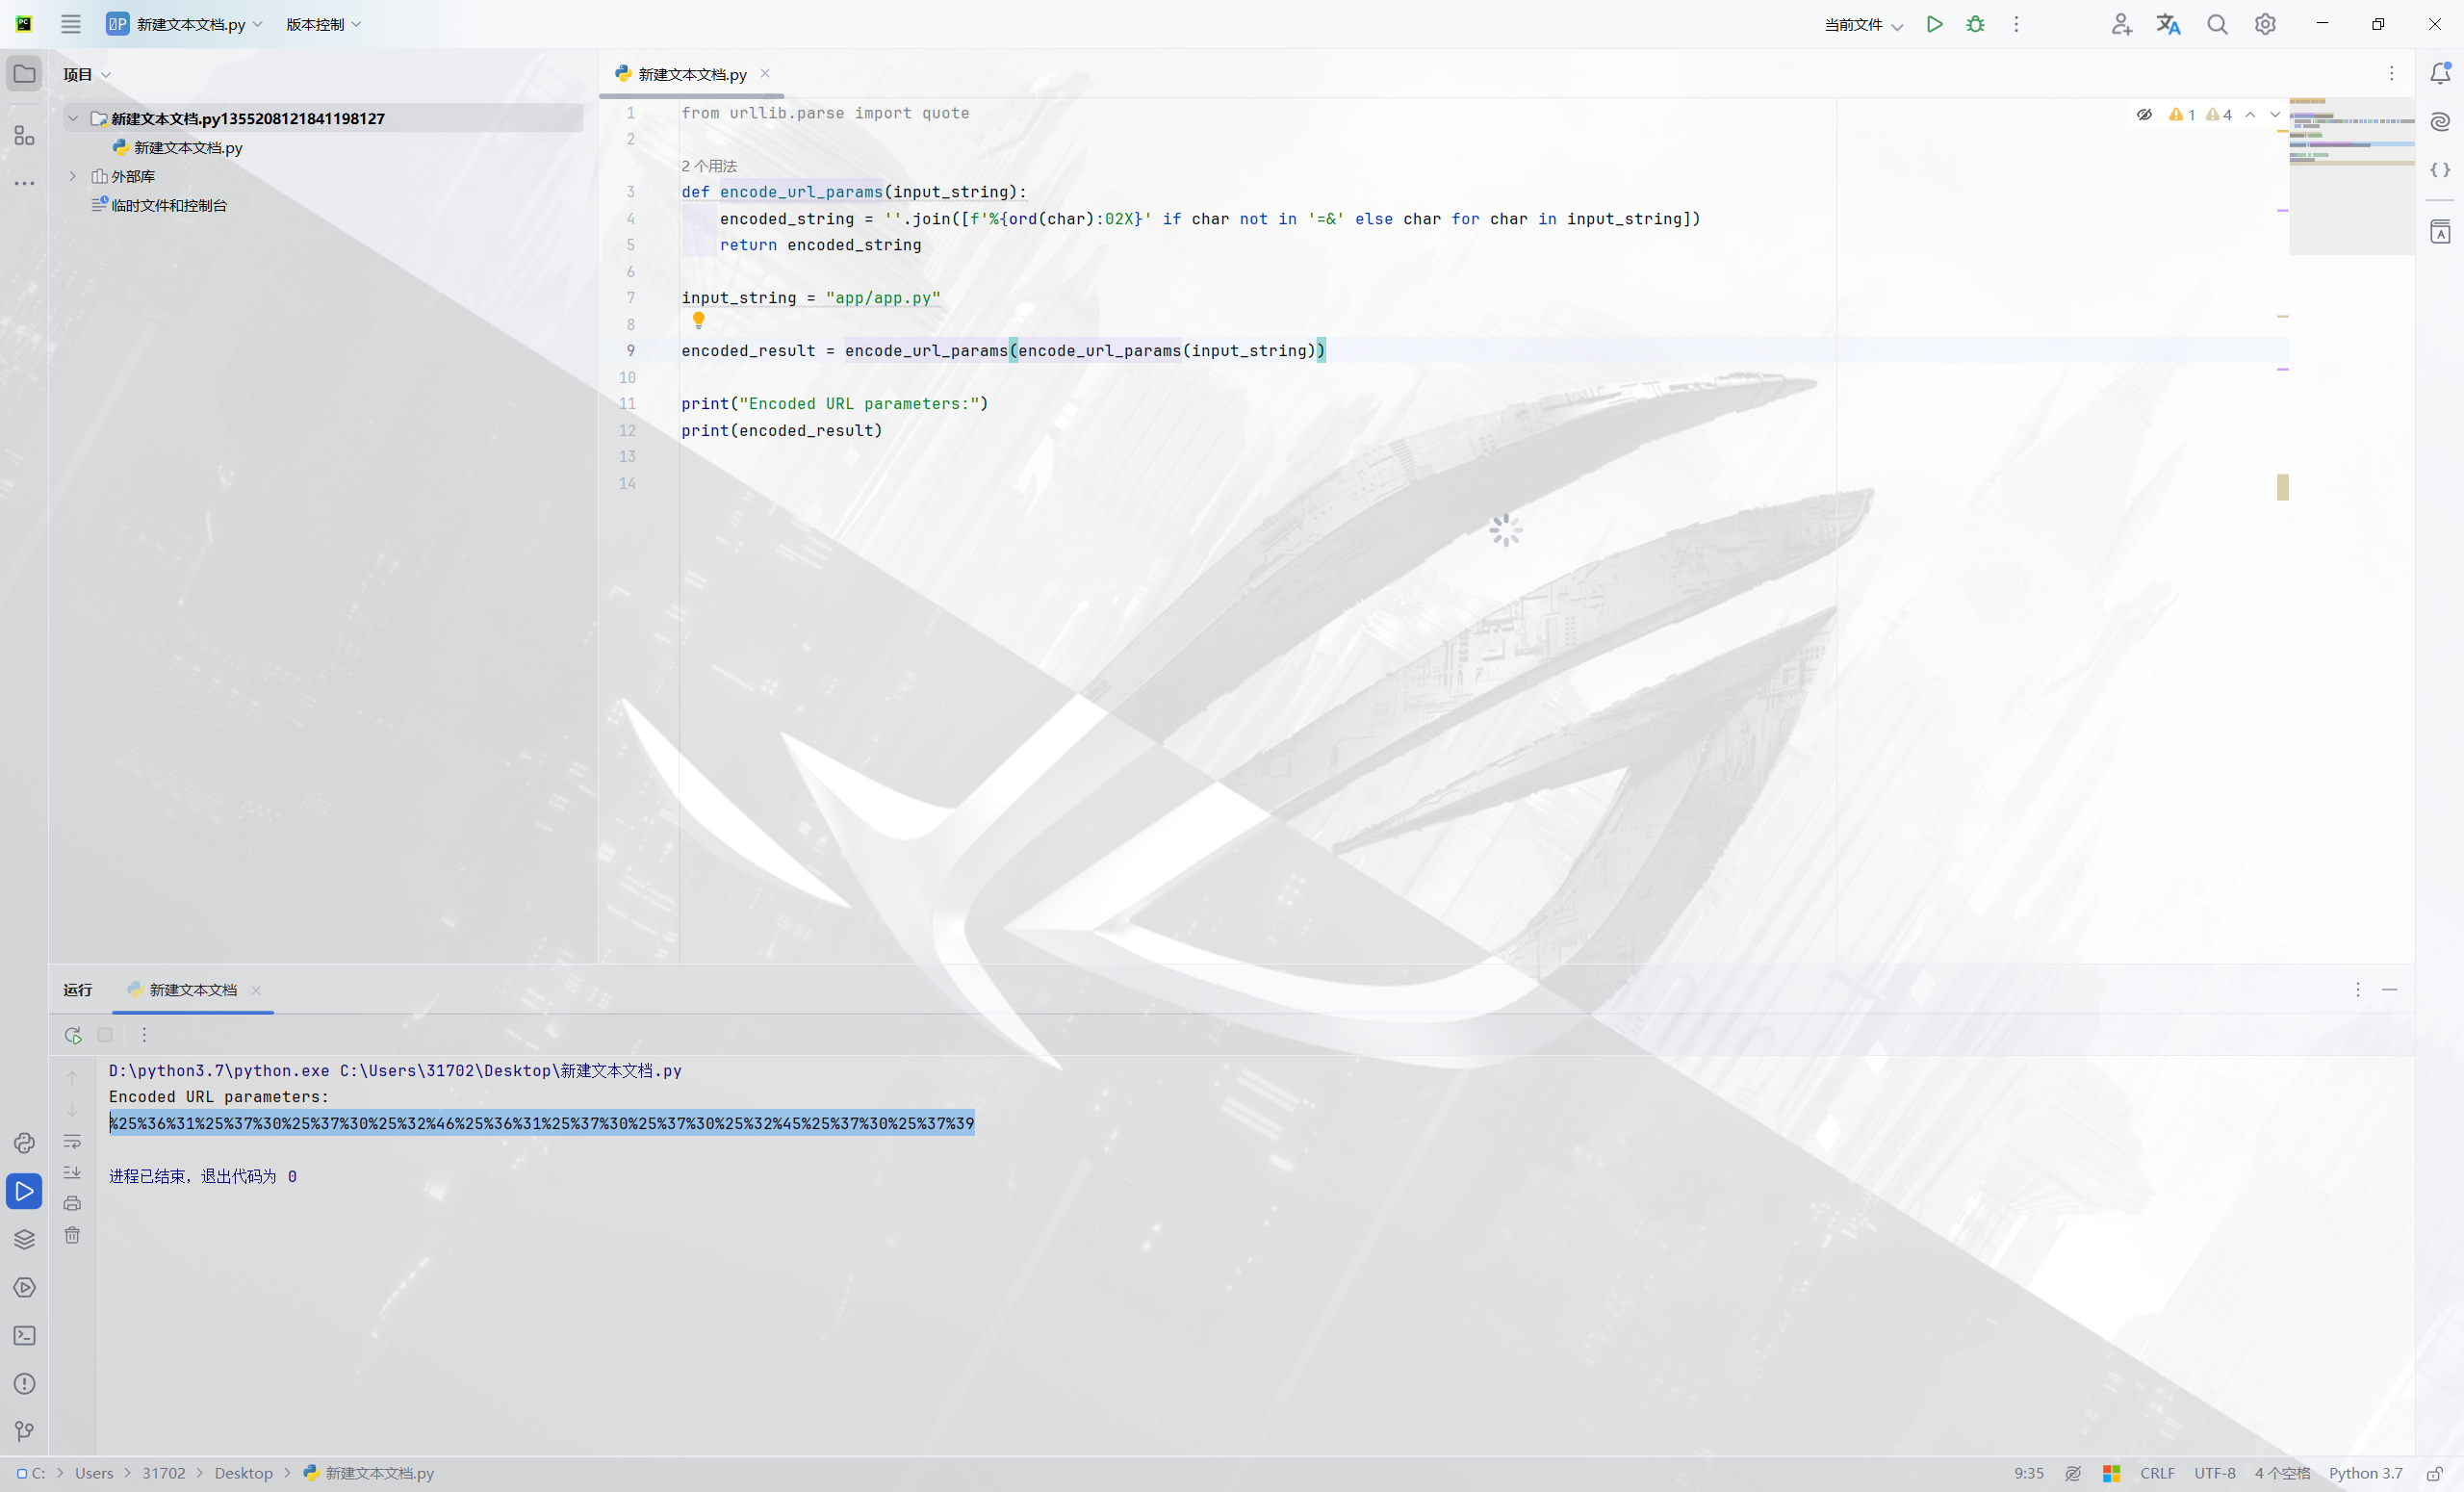The image size is (2464, 1492).
Task: Click the 2 个用法 usages hint
Action: pyautogui.click(x=709, y=166)
